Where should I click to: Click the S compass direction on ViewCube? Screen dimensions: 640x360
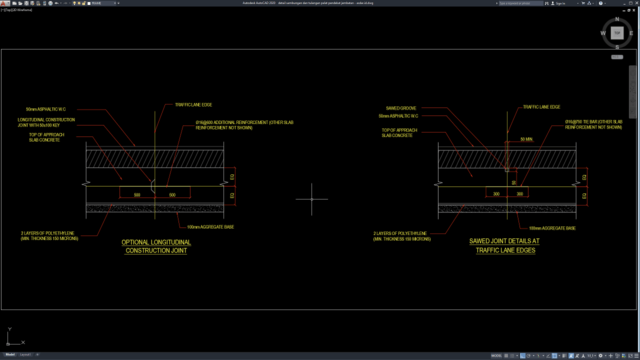point(617,47)
